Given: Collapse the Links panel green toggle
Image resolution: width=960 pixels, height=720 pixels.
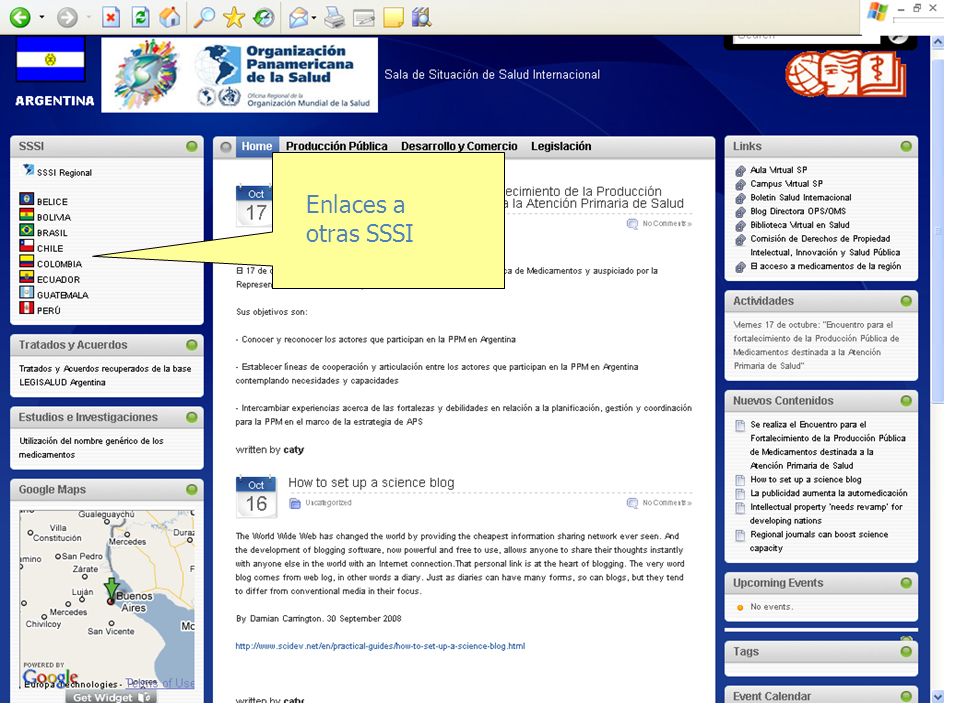Looking at the screenshot, I should pyautogui.click(x=906, y=146).
